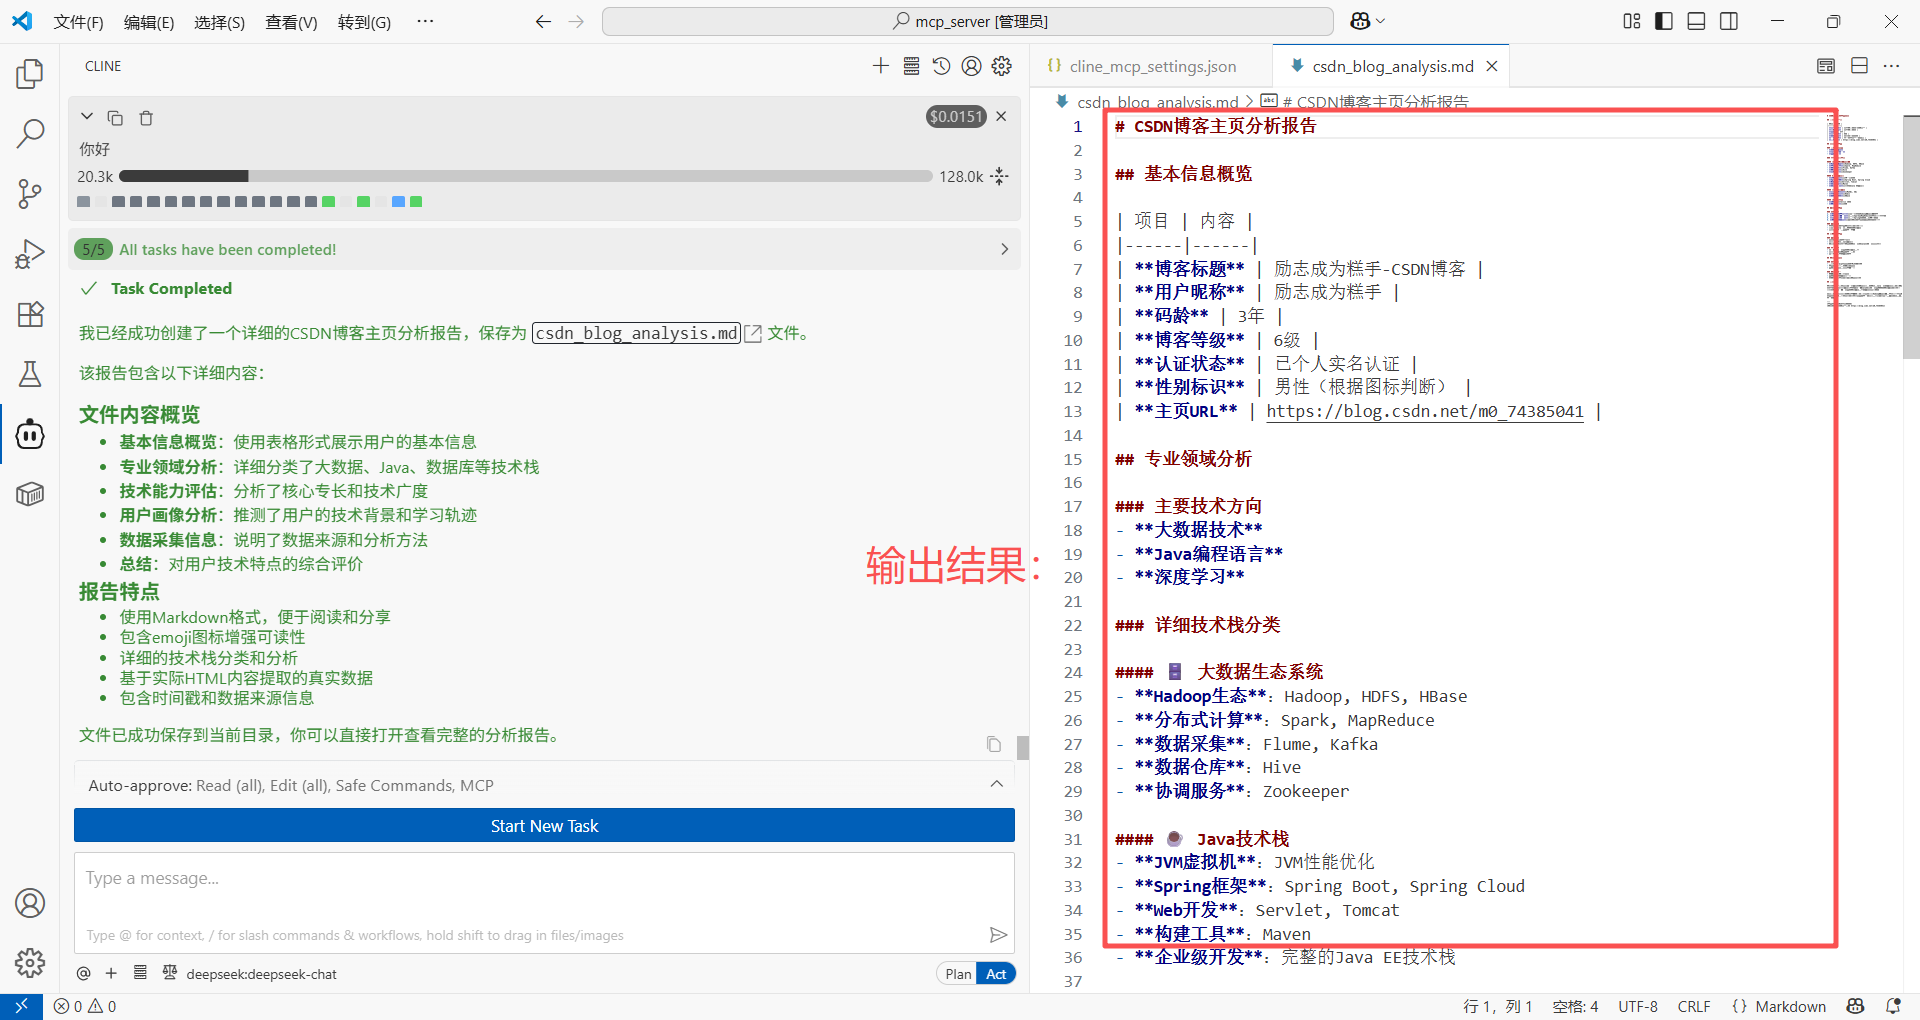Condense context window icon next to 128.0k
Viewport: 1920px width, 1020px height.
click(x=999, y=176)
